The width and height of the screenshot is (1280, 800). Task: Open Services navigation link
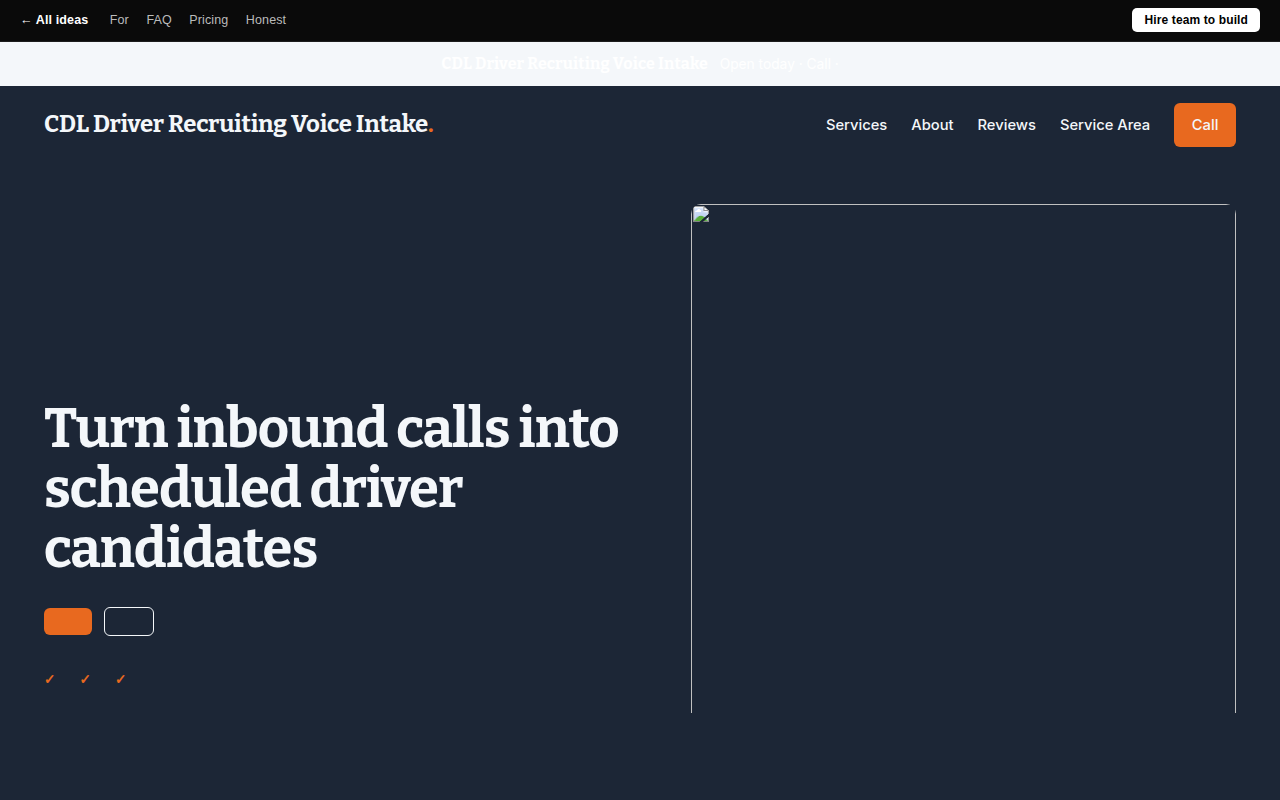[856, 125]
